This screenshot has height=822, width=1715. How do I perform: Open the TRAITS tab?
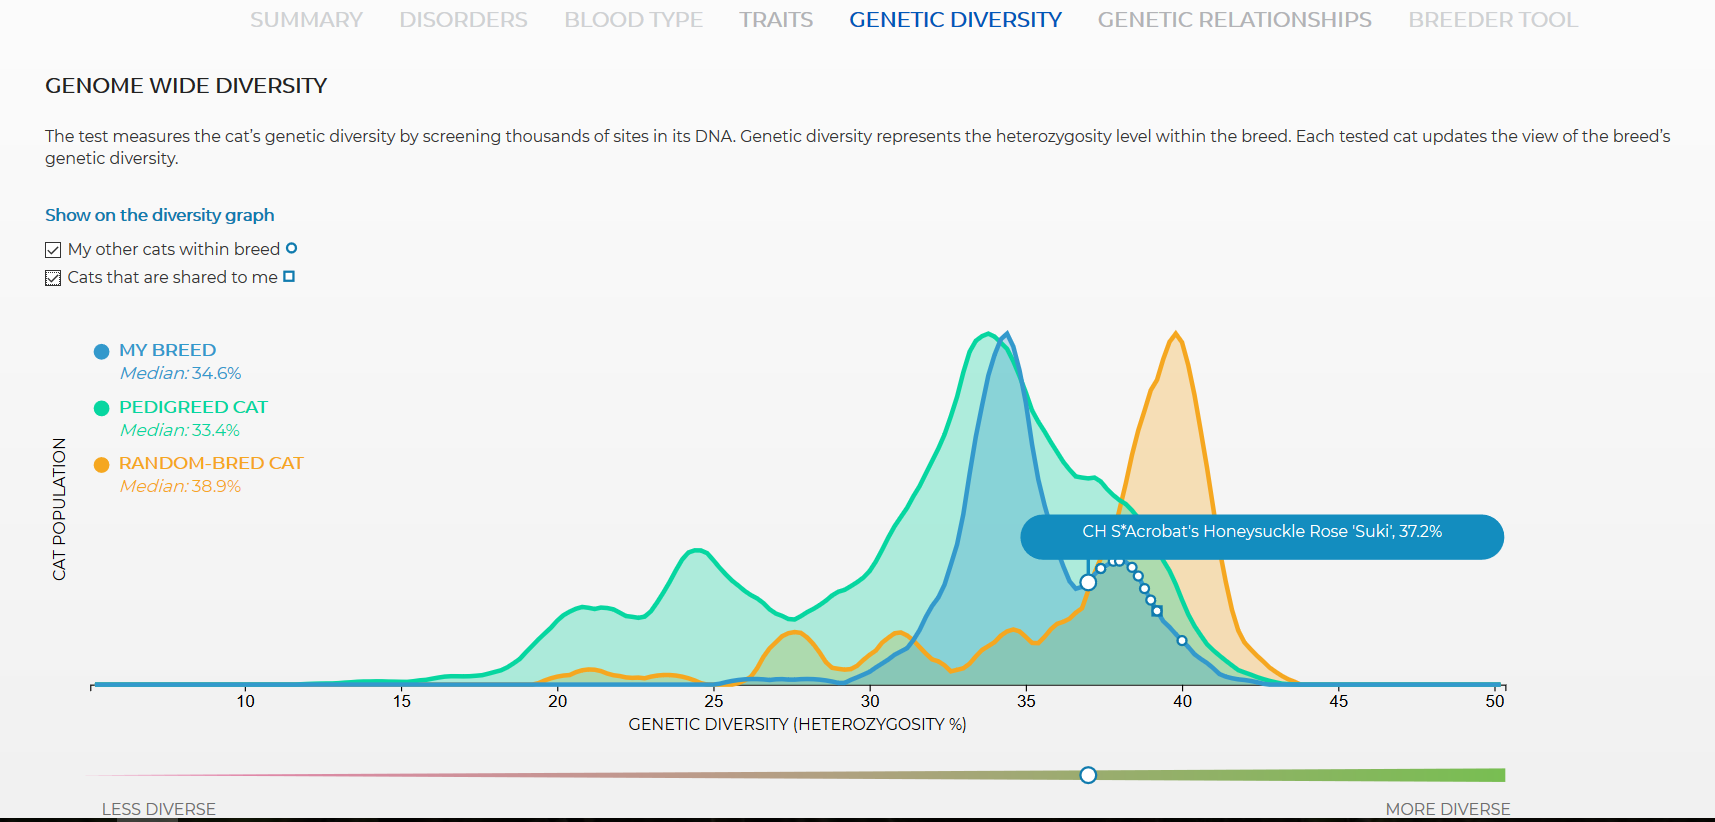point(776,20)
